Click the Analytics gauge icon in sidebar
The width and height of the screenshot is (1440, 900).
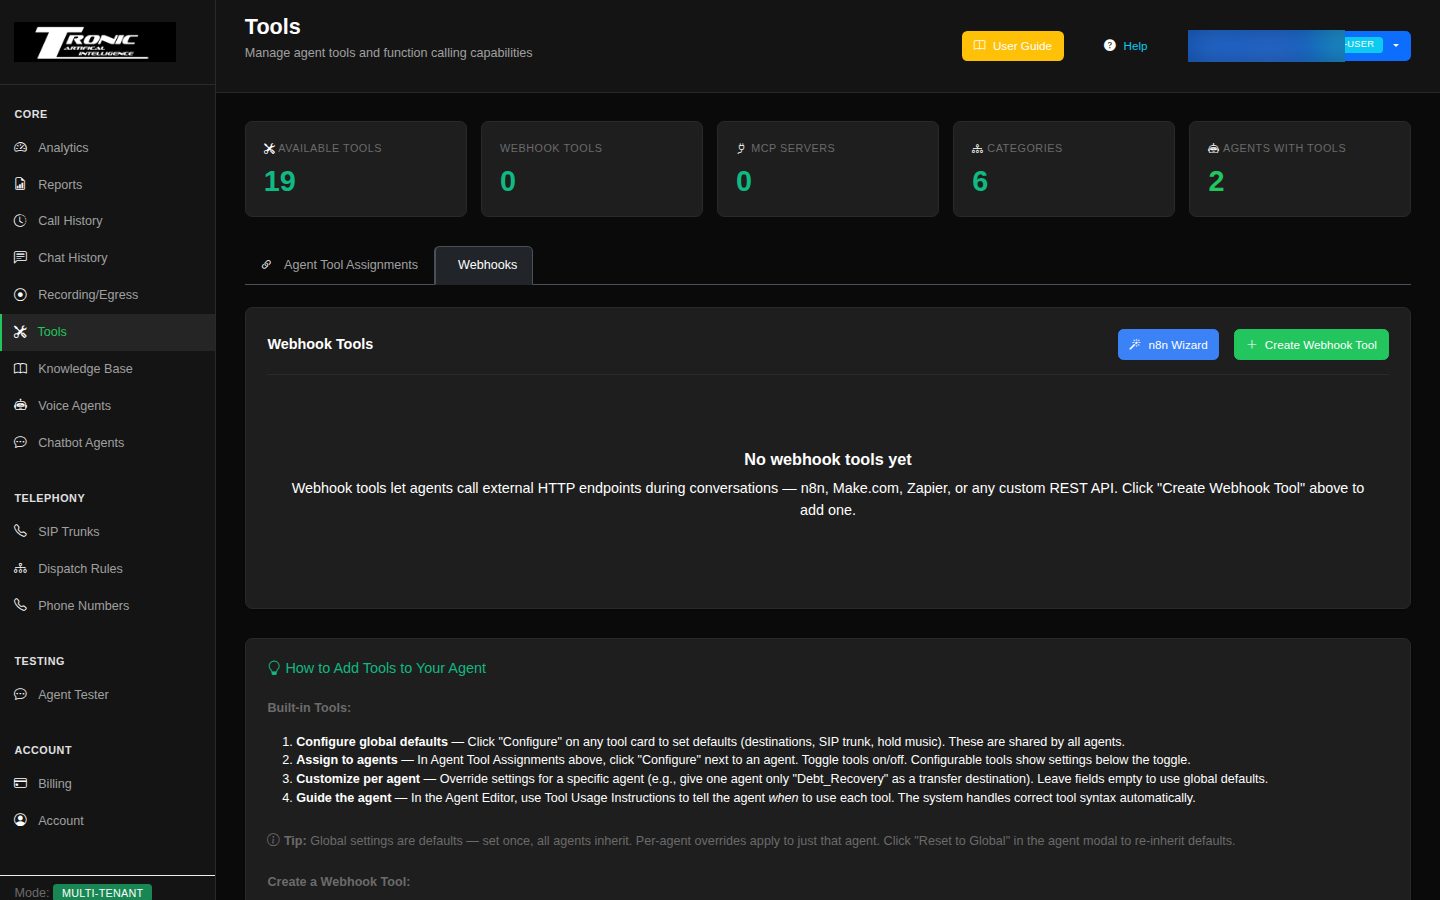[20, 147]
